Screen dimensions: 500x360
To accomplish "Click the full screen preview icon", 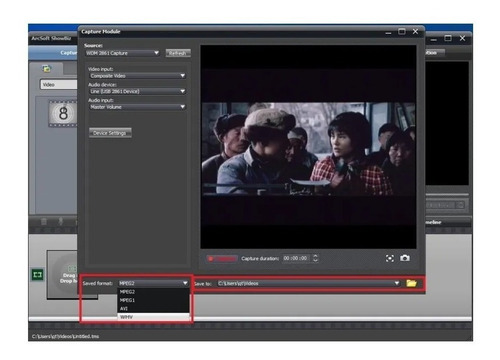I will pos(390,258).
